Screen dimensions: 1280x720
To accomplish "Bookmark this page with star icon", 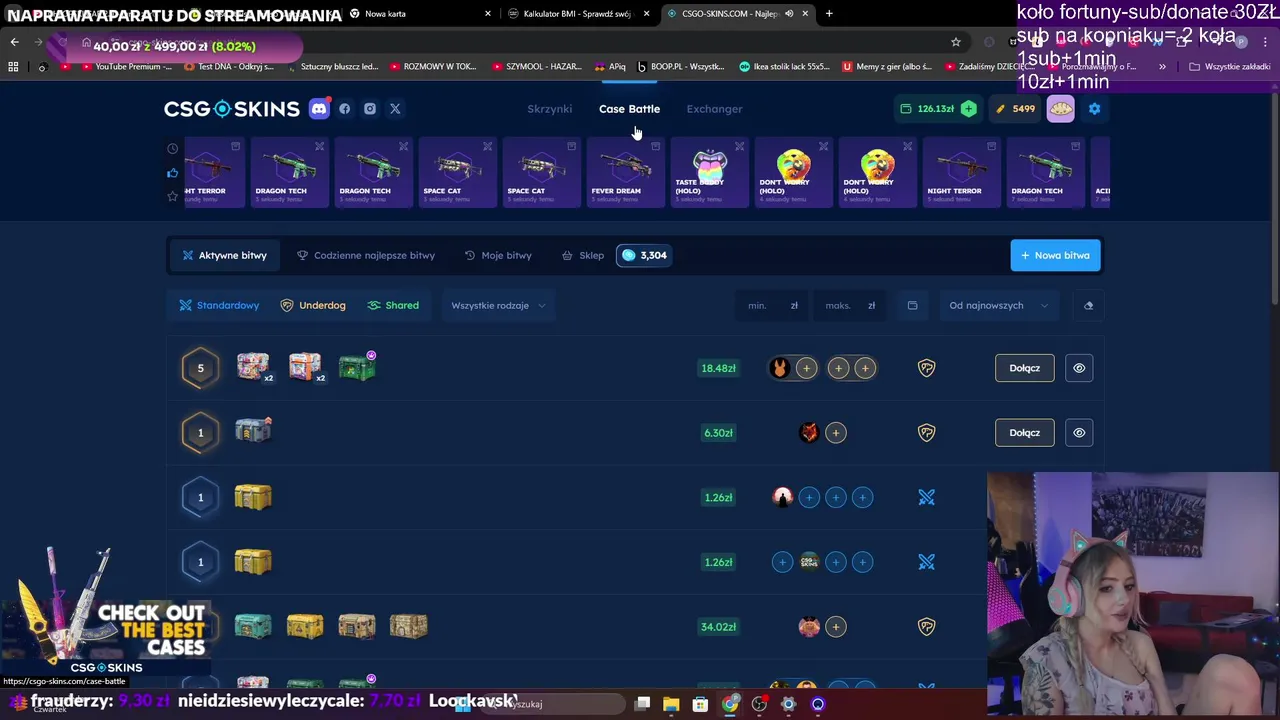I will [956, 42].
